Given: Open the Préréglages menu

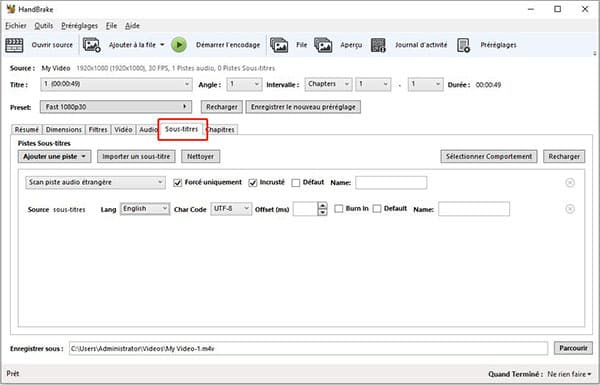Looking at the screenshot, I should pos(79,26).
